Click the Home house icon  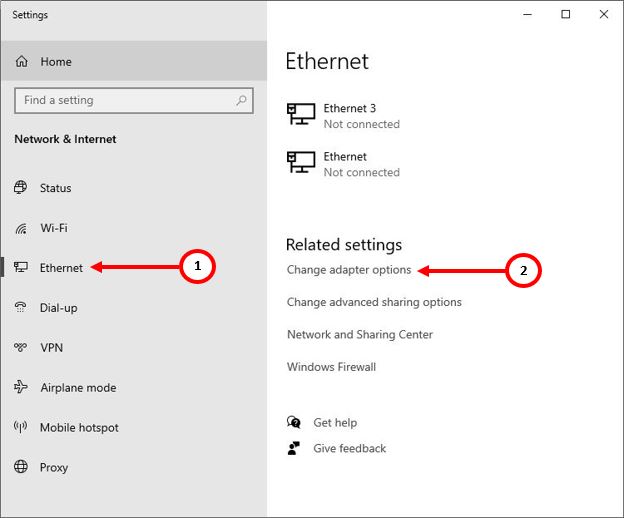coord(21,62)
